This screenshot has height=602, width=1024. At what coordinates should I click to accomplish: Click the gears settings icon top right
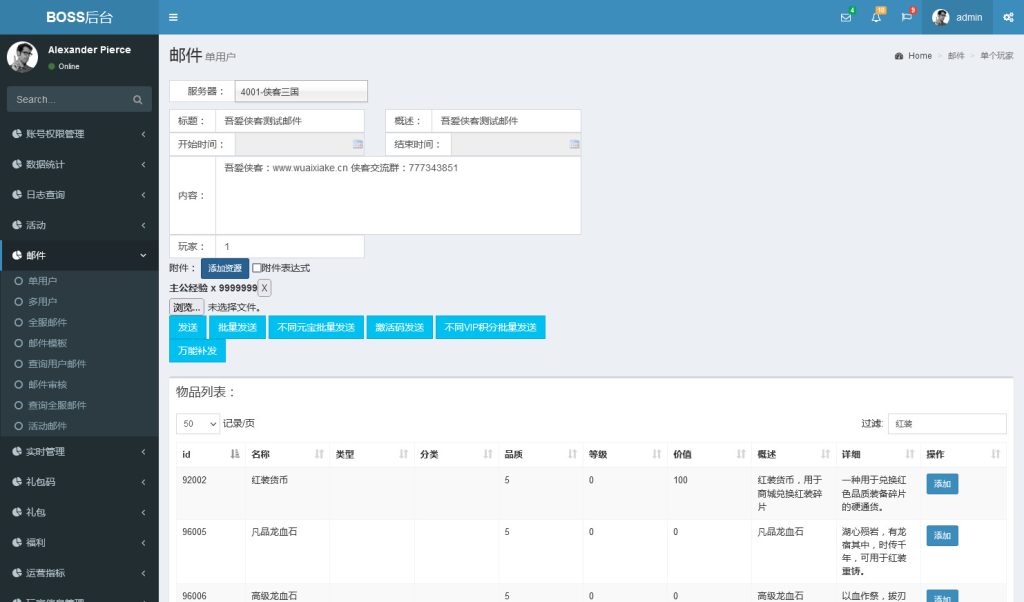click(1007, 17)
